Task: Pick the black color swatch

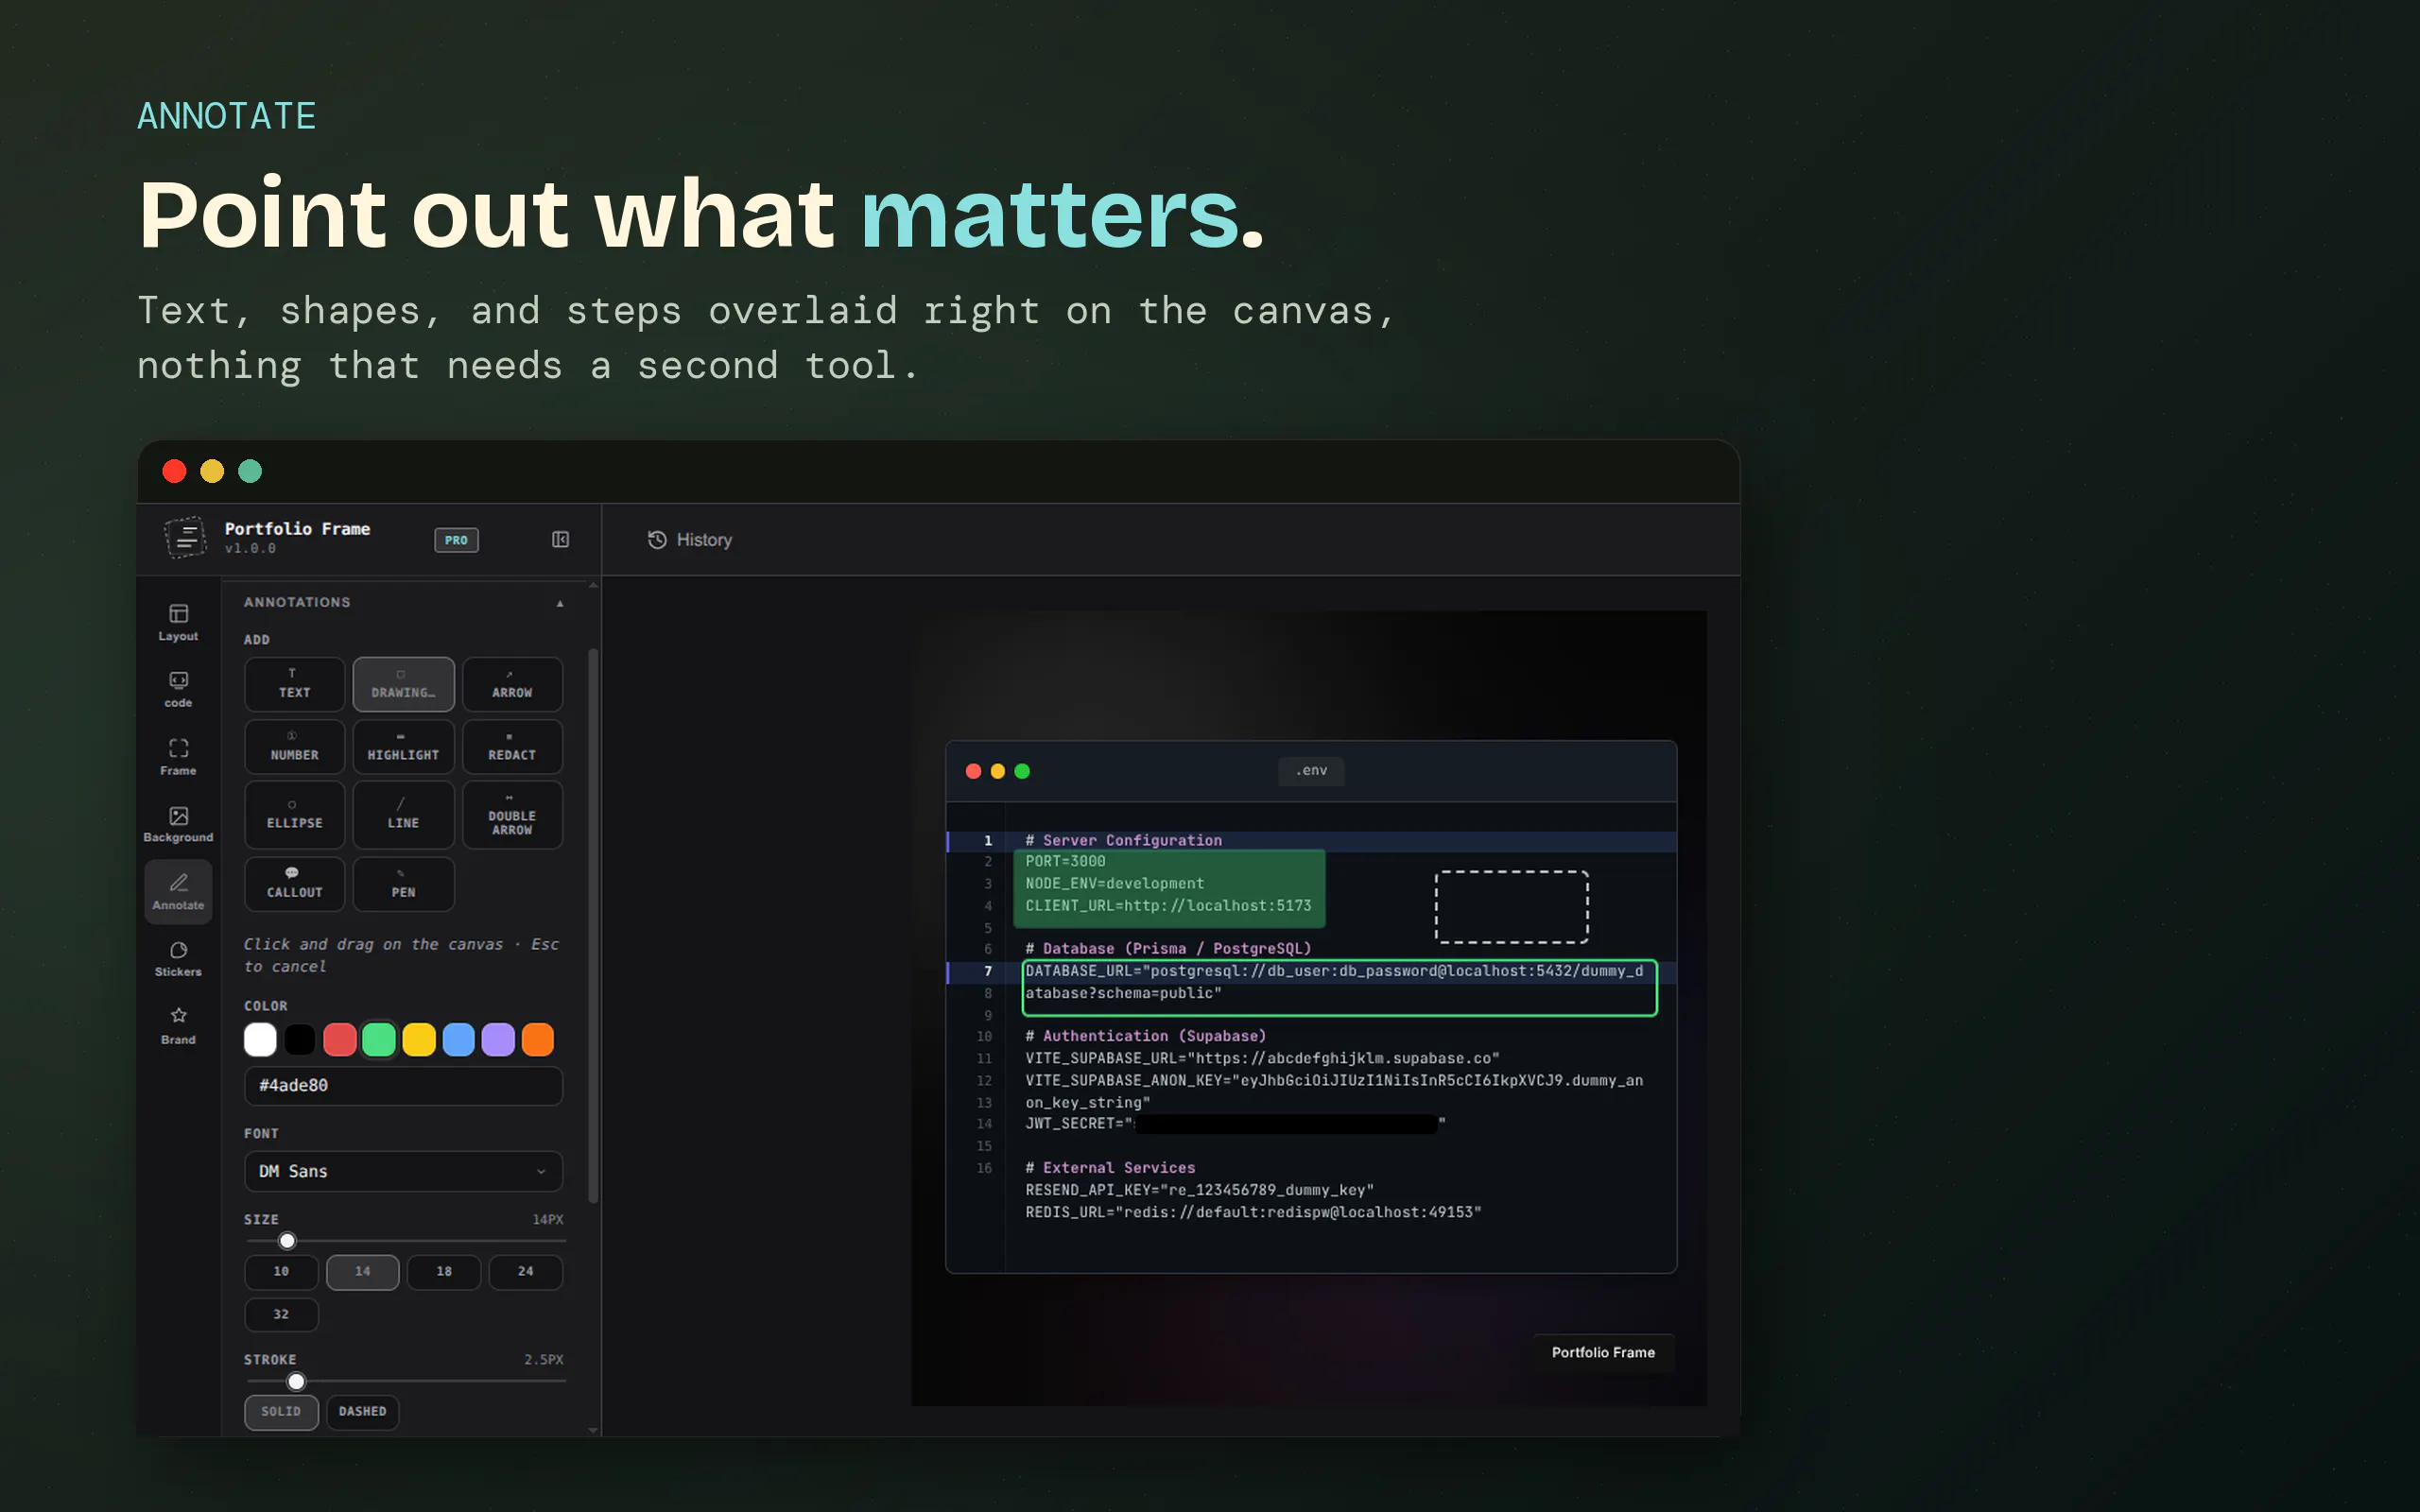Action: (300, 1040)
